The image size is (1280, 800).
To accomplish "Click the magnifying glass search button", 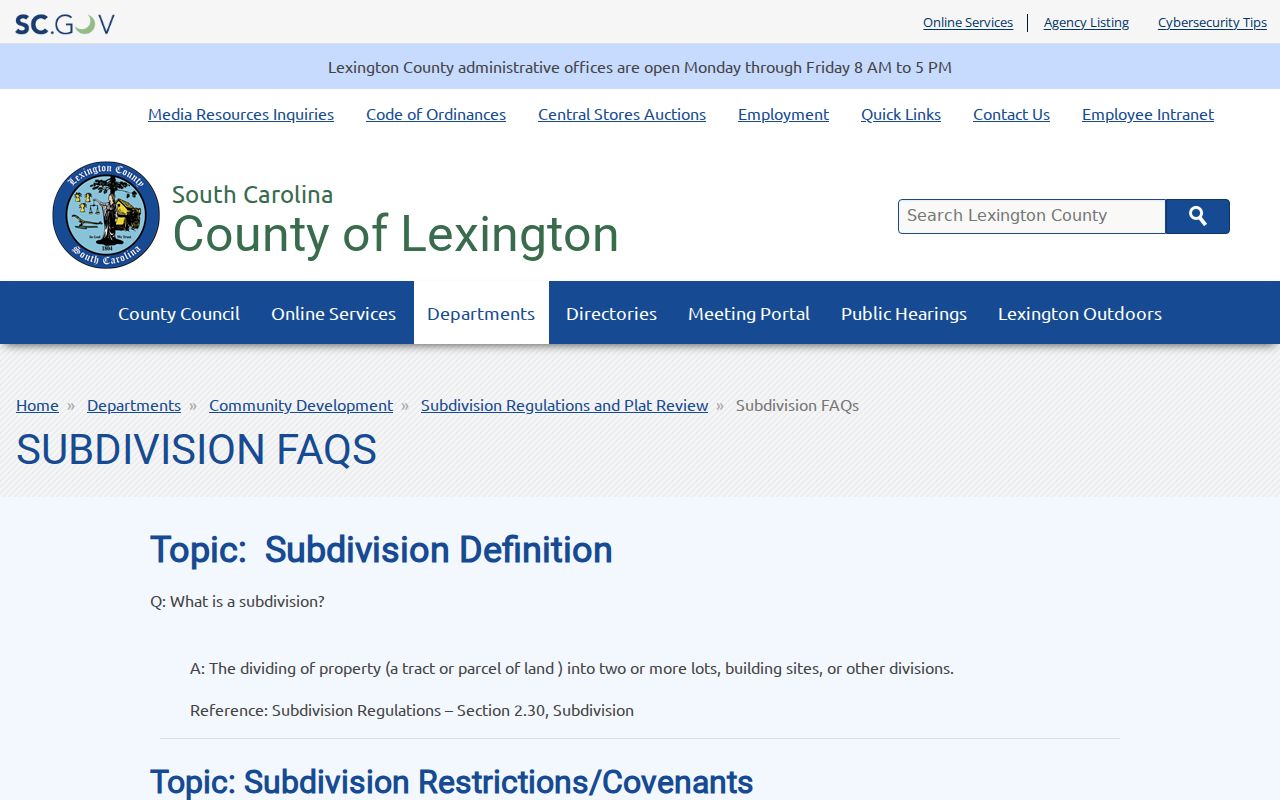I will [1198, 216].
